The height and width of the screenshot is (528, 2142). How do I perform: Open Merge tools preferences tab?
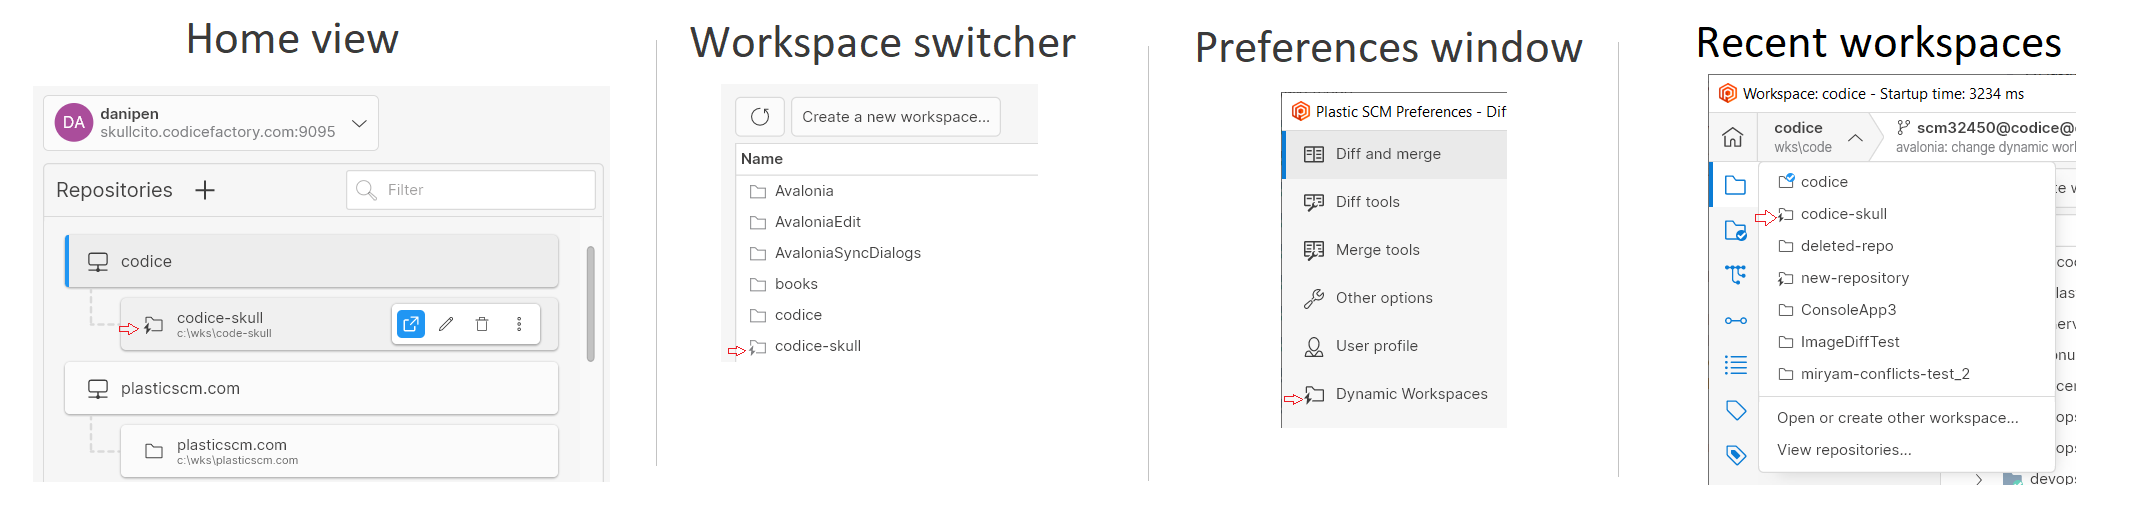tap(1395, 250)
